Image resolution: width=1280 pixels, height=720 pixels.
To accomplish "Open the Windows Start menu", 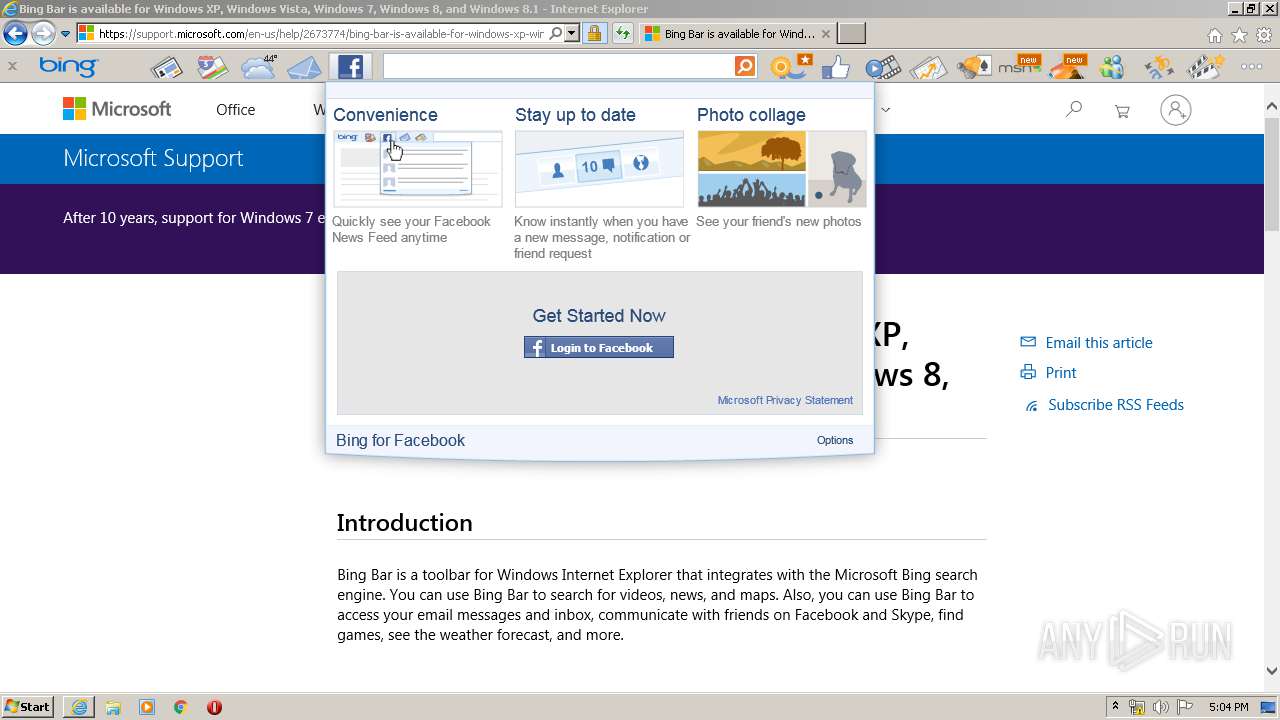I will tap(28, 706).
